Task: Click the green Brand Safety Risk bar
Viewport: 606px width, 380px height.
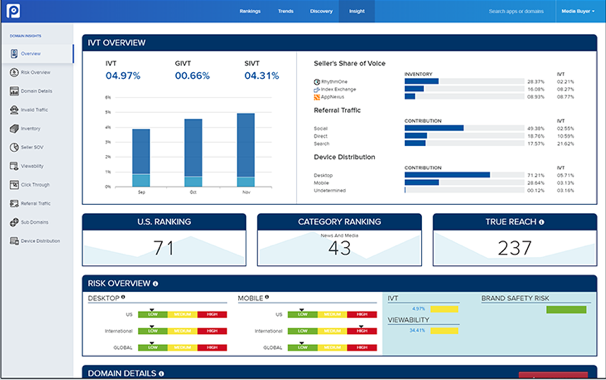Action: [566, 310]
